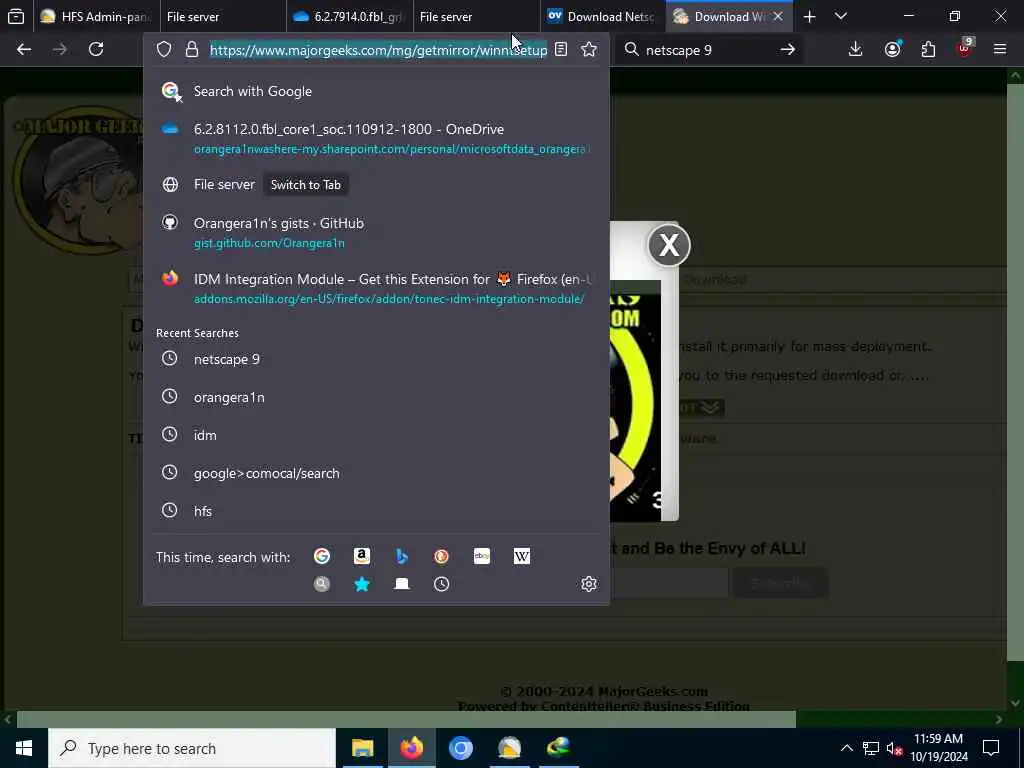Toggle Reader View icon in address bar
The image size is (1024, 768).
click(561, 50)
